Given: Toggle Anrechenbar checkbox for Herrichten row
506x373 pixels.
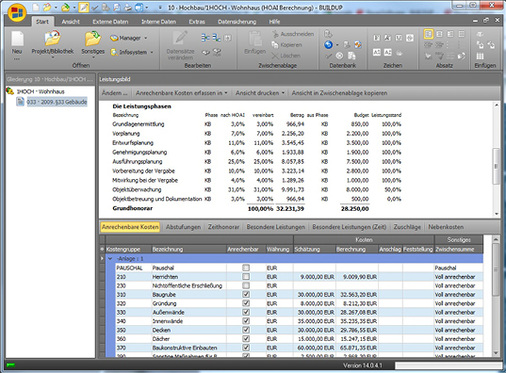Looking at the screenshot, I should pos(246,277).
